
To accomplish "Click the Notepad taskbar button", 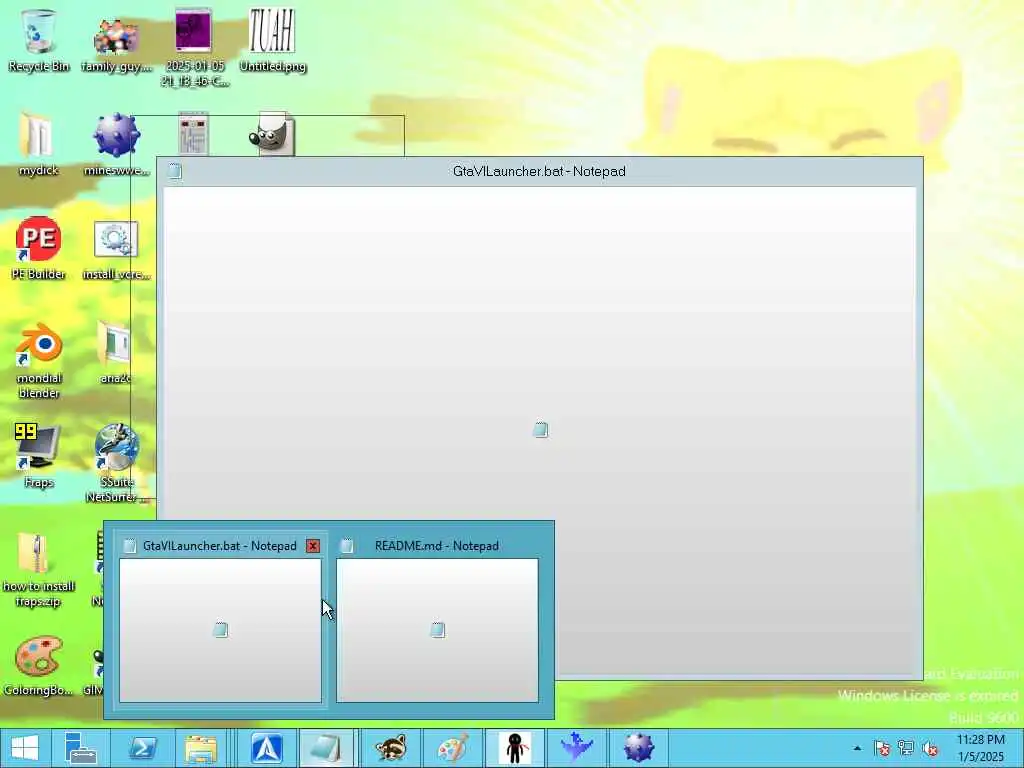I will point(325,748).
